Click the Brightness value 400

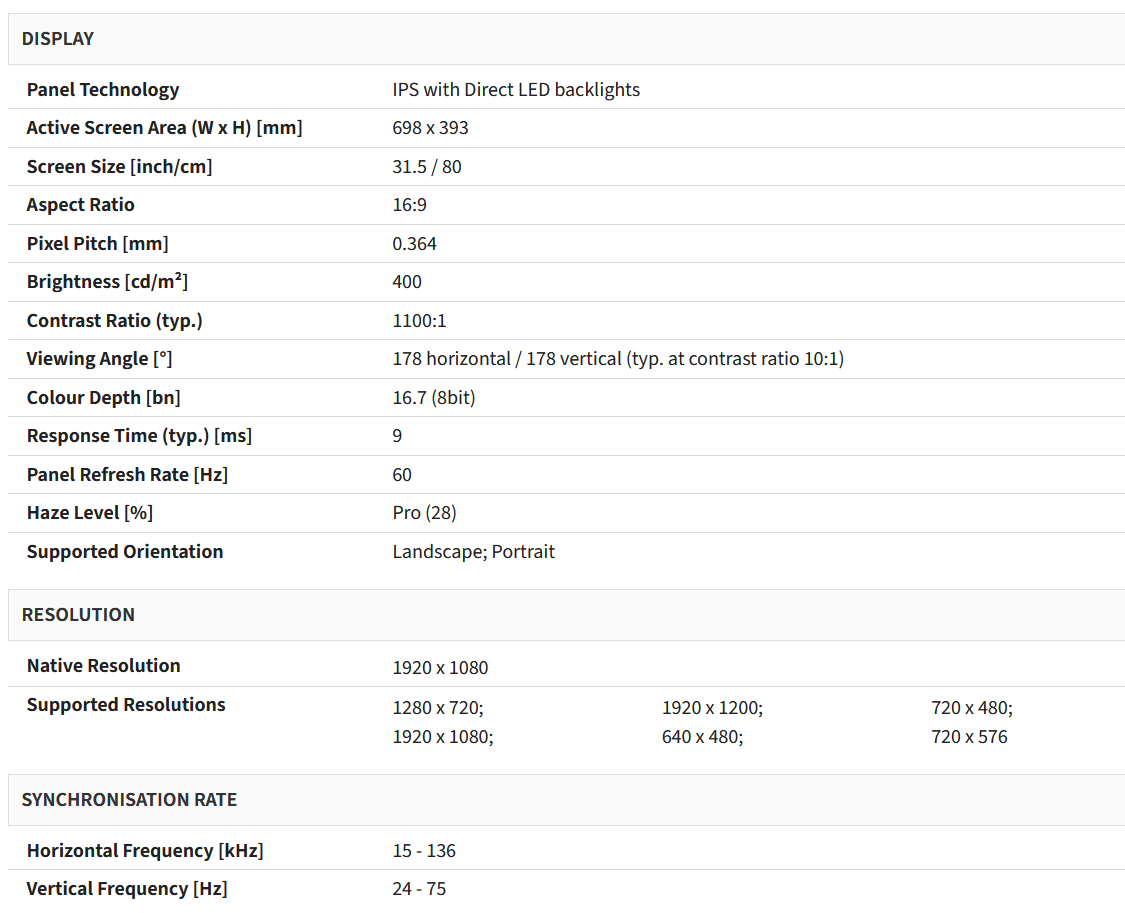click(407, 282)
